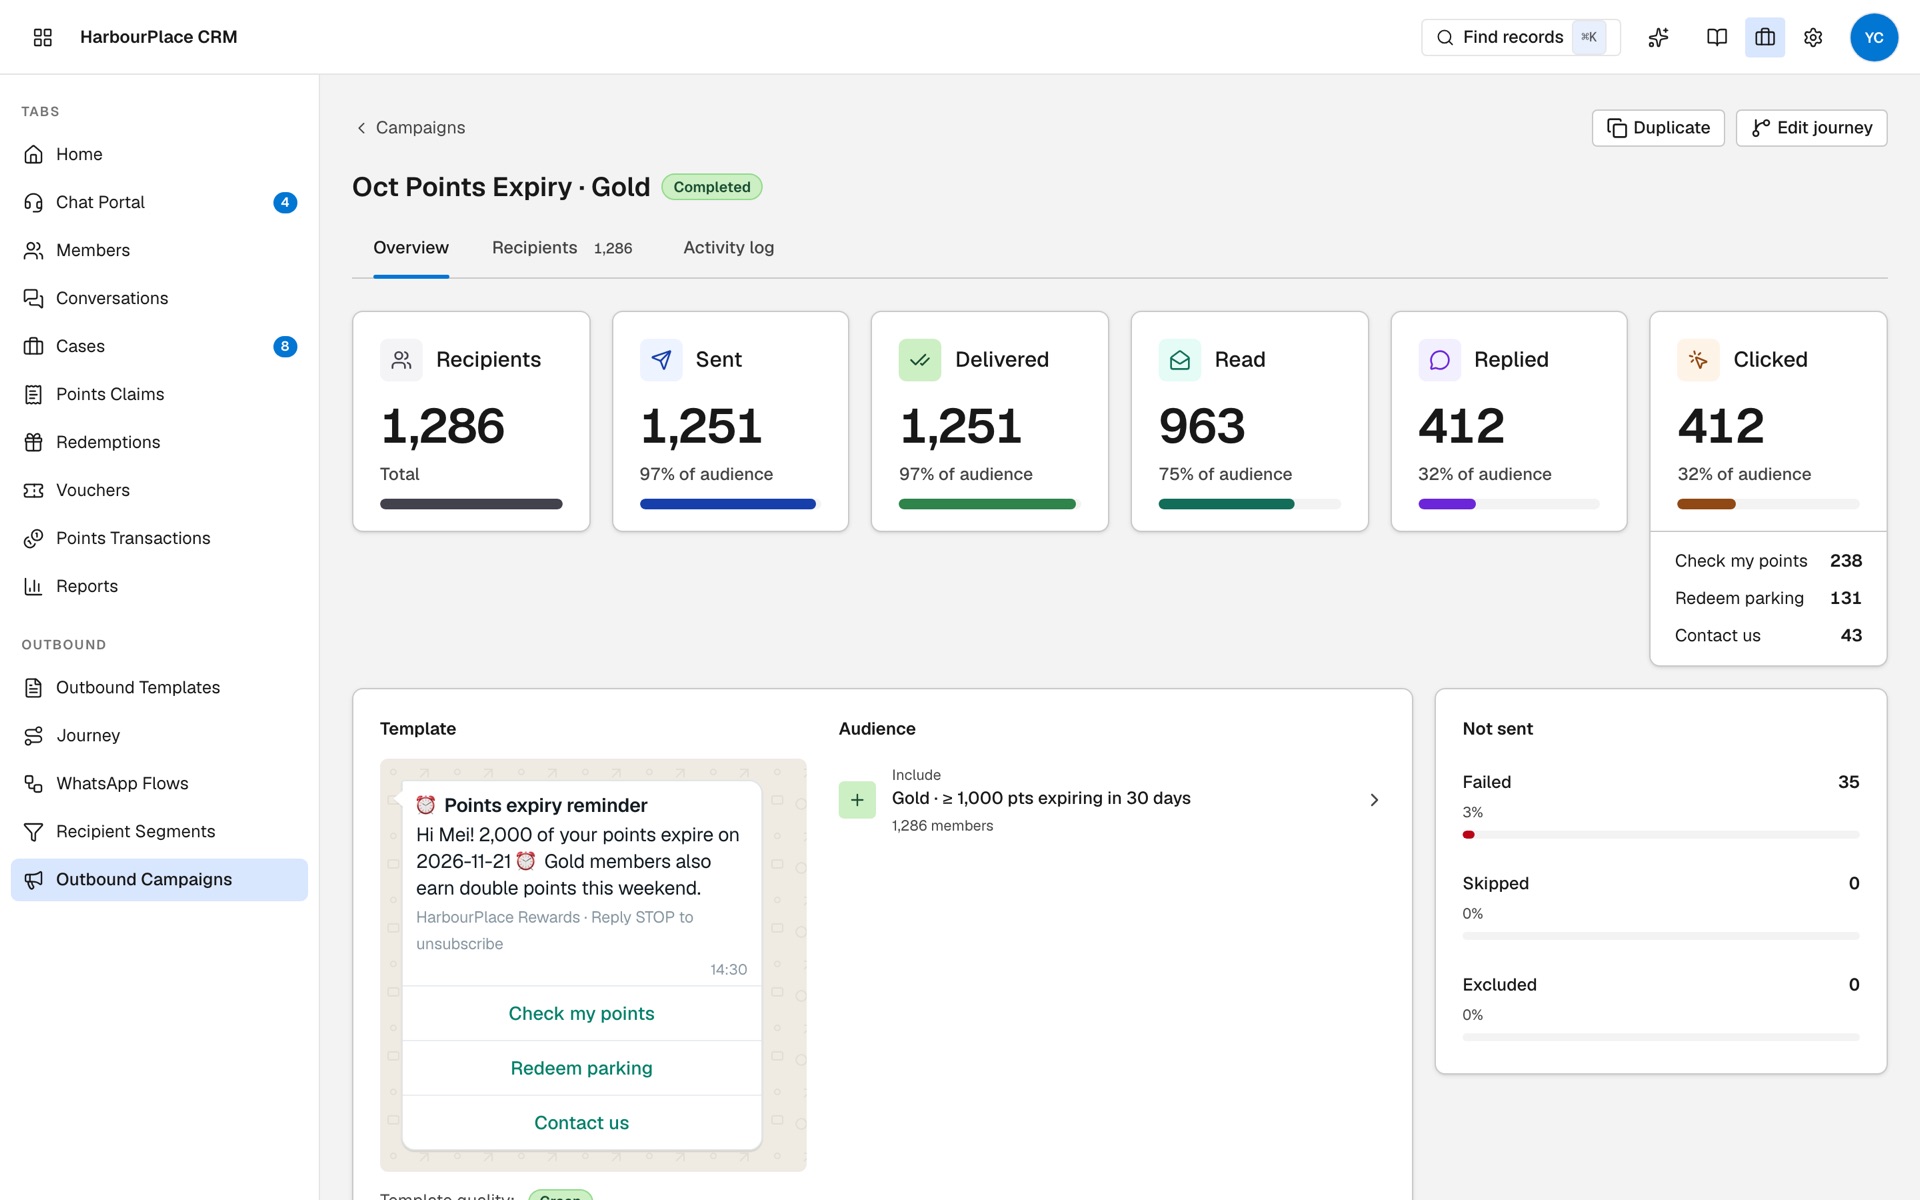Screen dimensions: 1920x1200
Task: Click Contact us template button
Action: (x=581, y=1123)
